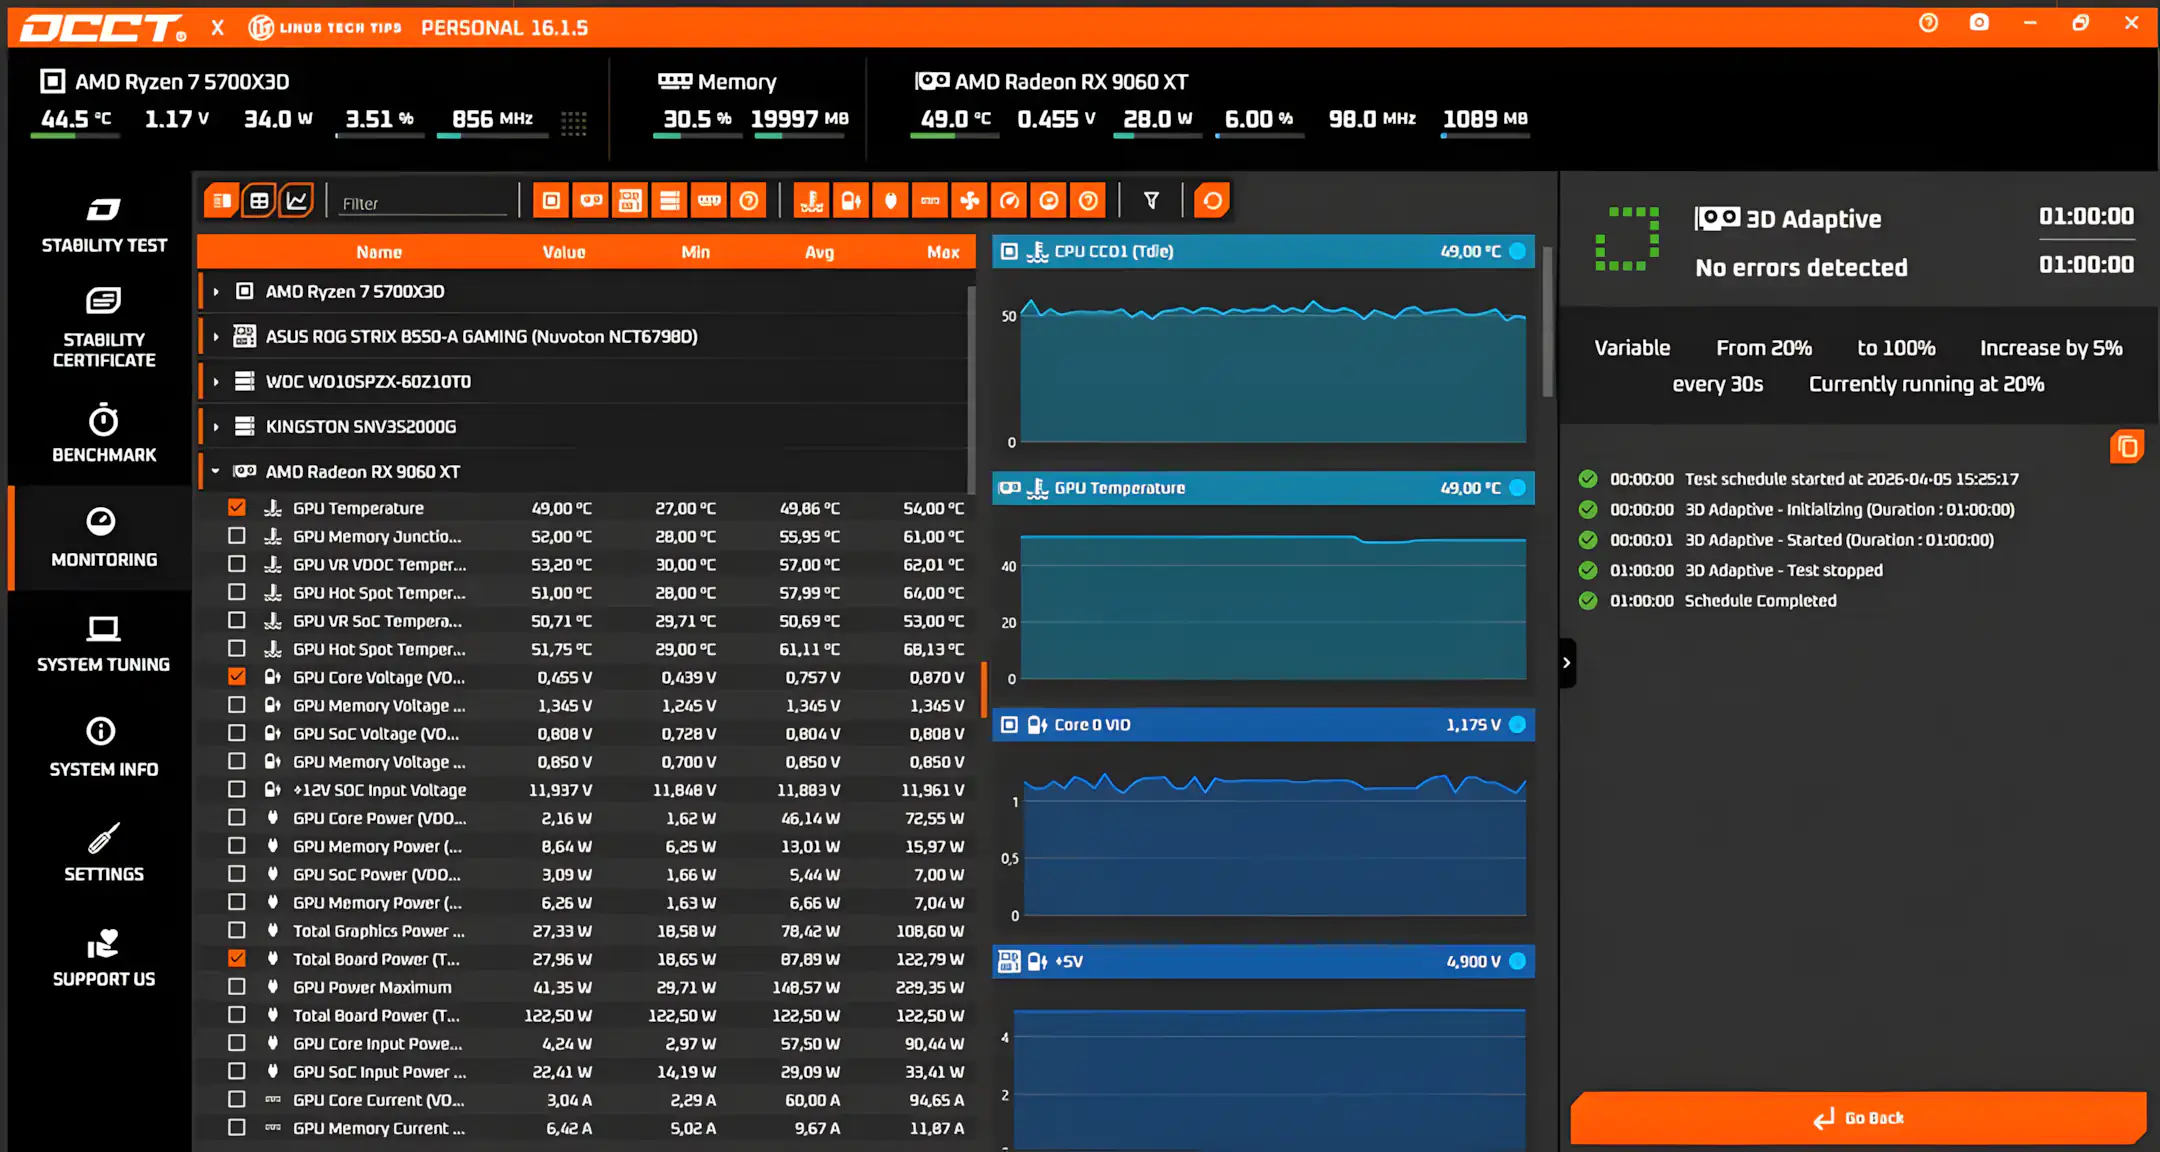2160x1152 pixels.
Task: Click the help icon in title bar
Action: click(x=1929, y=23)
